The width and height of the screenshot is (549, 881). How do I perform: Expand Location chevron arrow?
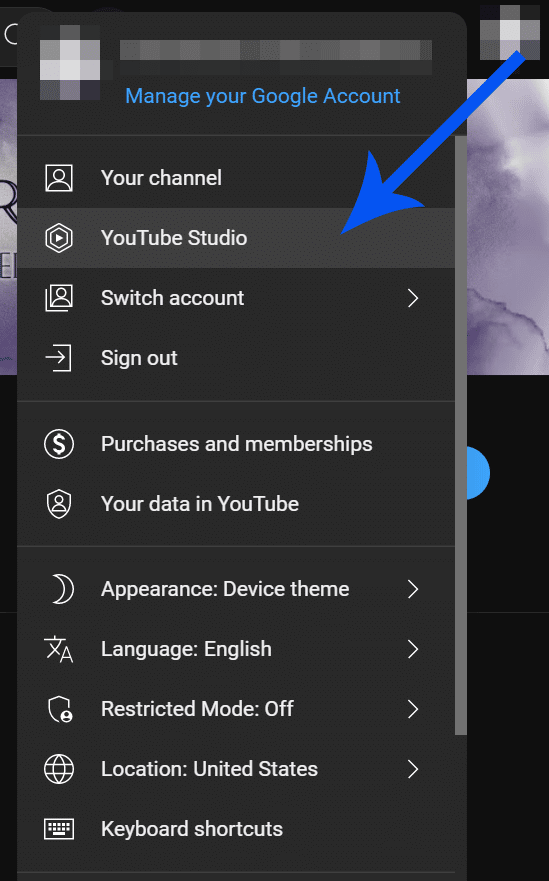pyautogui.click(x=413, y=769)
